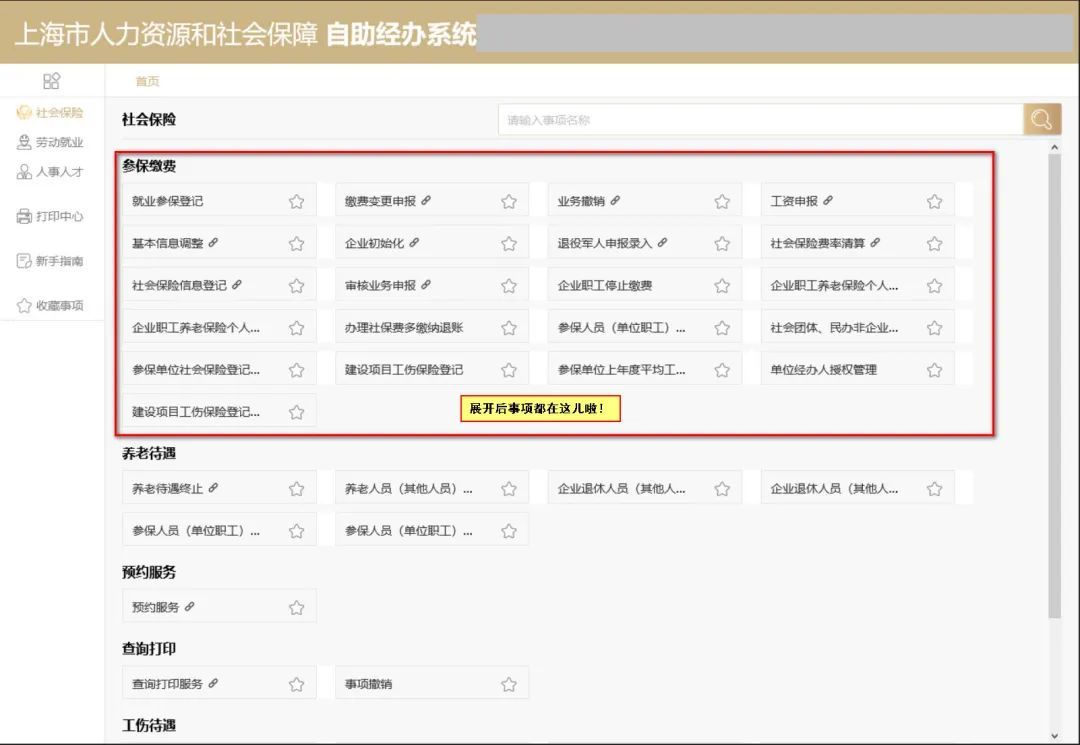Click the scrollbar up arrow
Screen dimensions: 1080x745
[1055, 147]
